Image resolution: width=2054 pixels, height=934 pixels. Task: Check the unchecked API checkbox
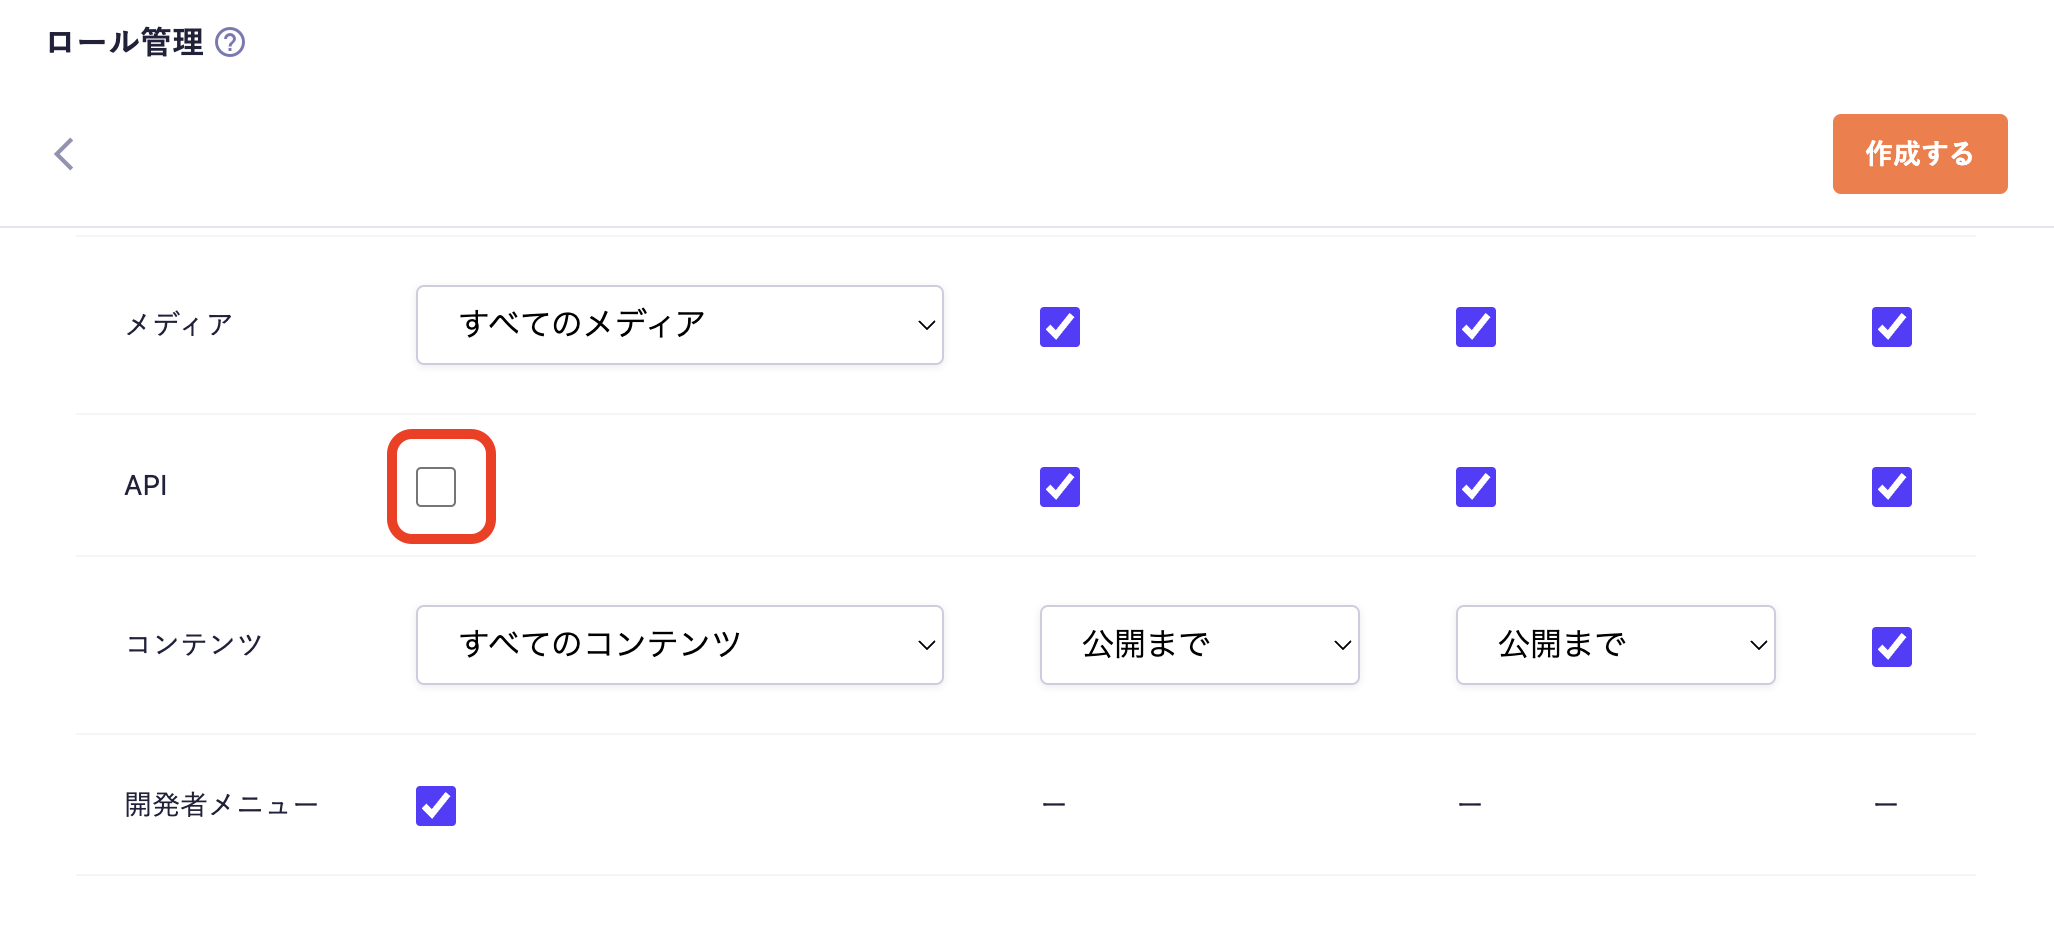pos(436,487)
